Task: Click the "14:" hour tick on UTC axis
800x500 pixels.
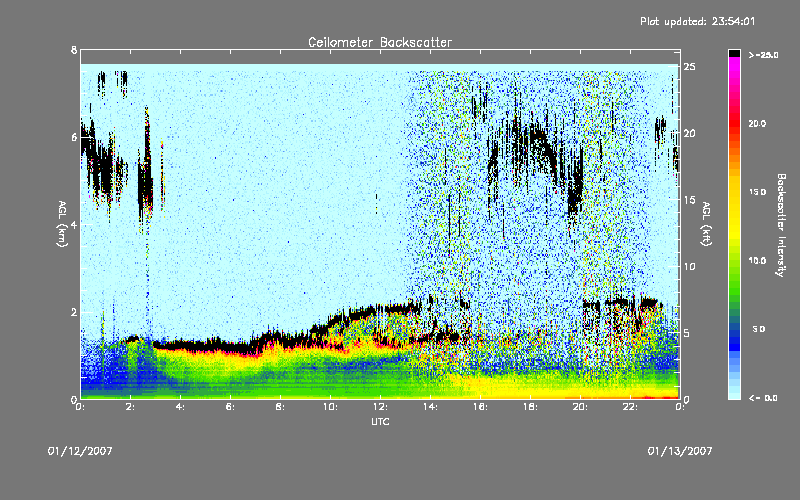Action: tap(430, 407)
